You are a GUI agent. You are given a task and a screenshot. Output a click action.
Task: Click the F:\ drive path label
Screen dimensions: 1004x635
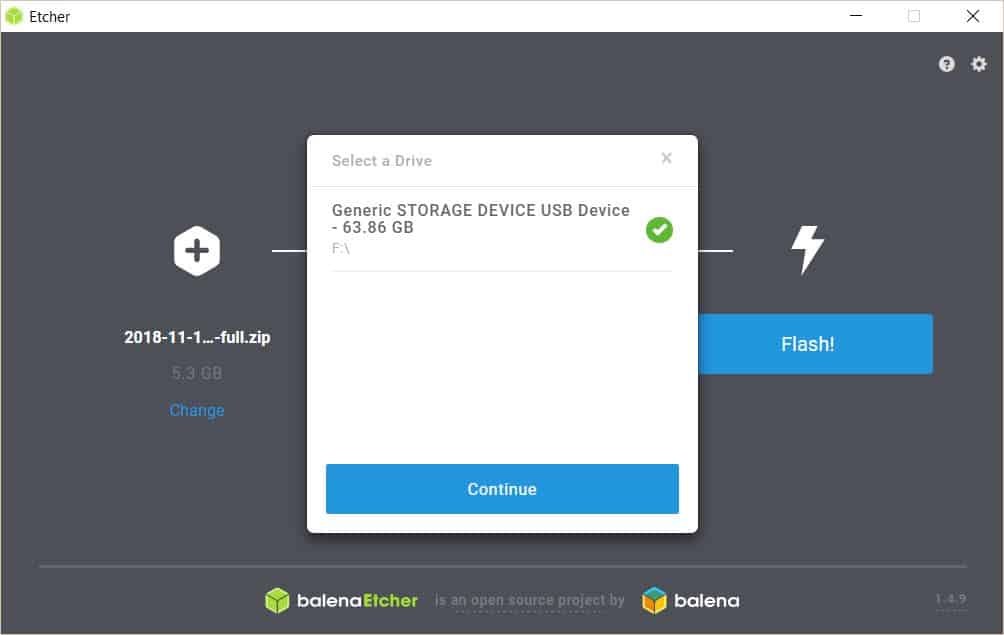[x=341, y=248]
